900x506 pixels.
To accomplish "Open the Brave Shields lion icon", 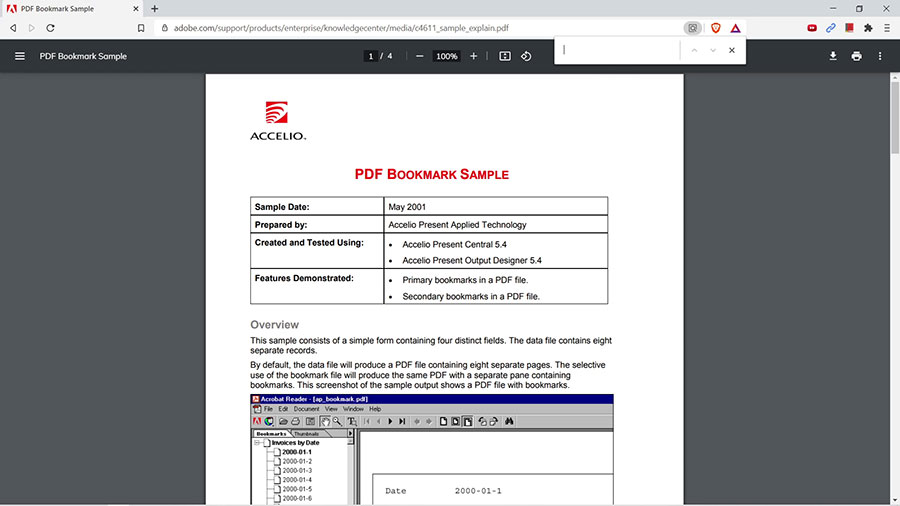I will pos(716,28).
